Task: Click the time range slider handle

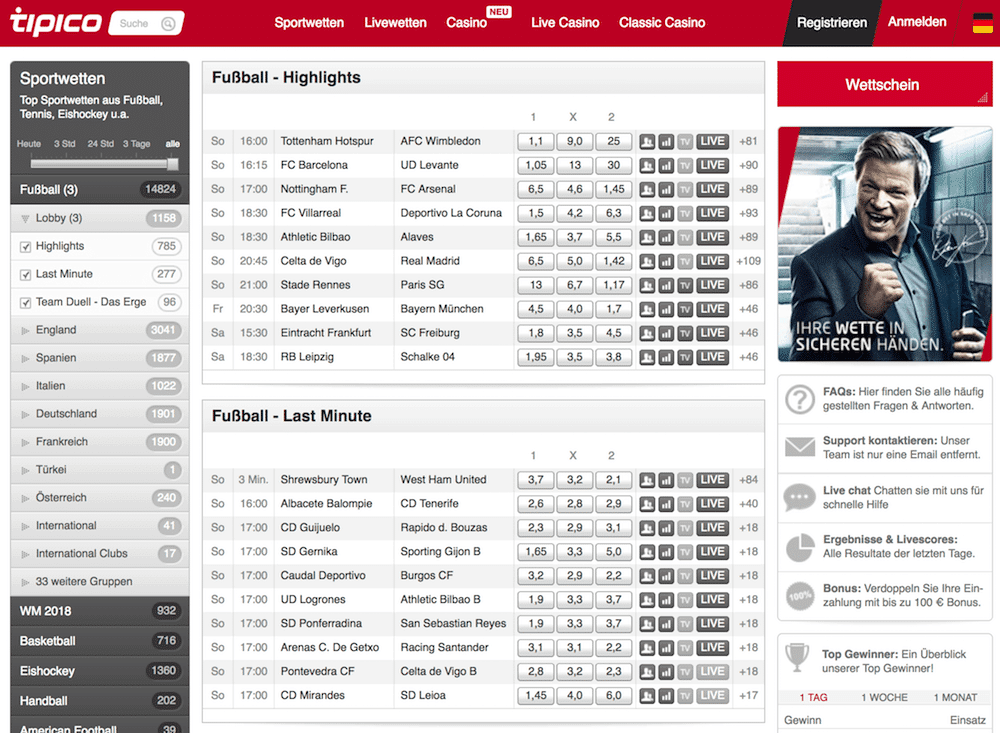Action: (x=172, y=164)
